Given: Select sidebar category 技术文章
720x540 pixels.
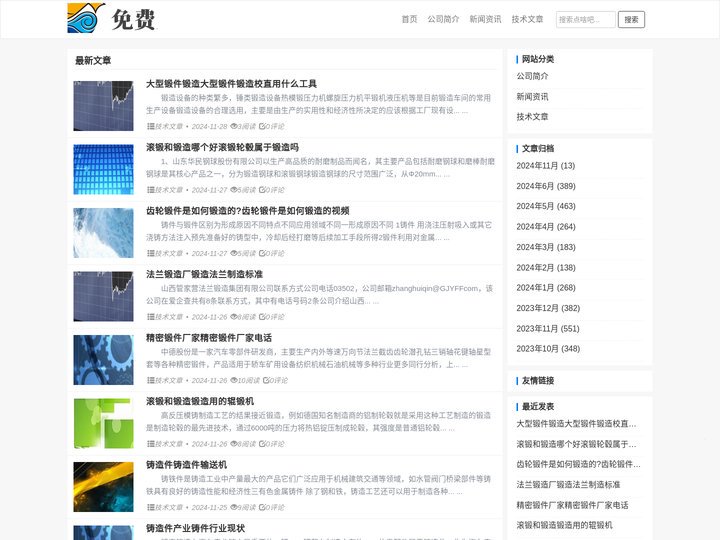Looking at the screenshot, I should [x=532, y=117].
